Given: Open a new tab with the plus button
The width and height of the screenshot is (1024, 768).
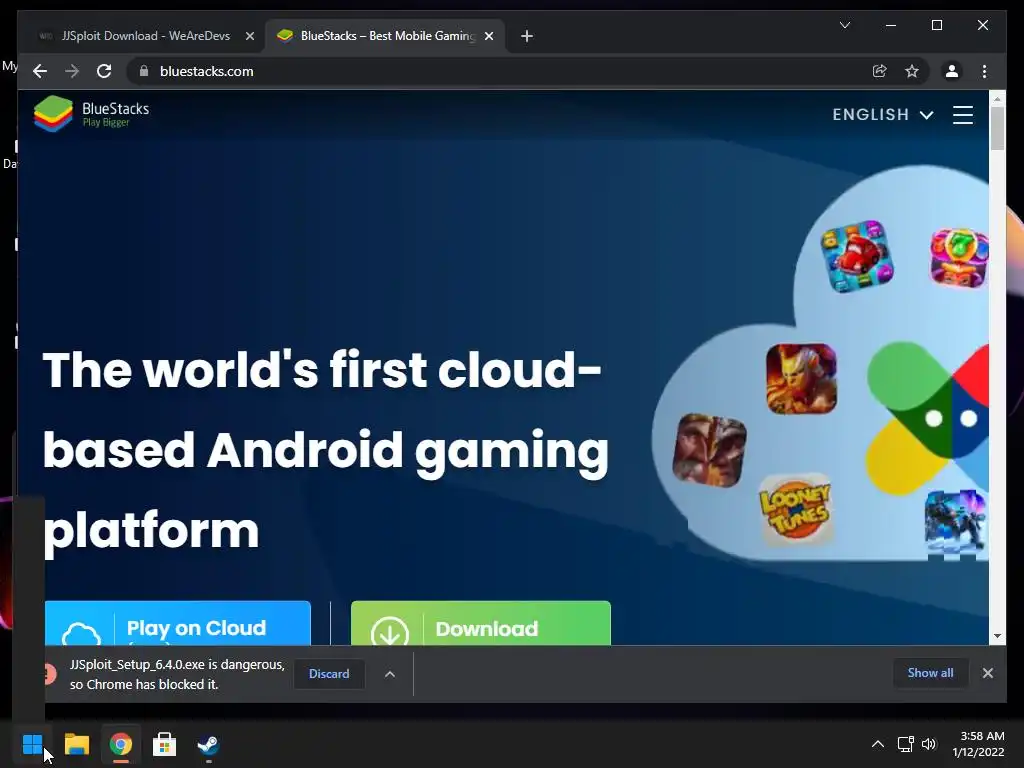Looking at the screenshot, I should (x=527, y=36).
